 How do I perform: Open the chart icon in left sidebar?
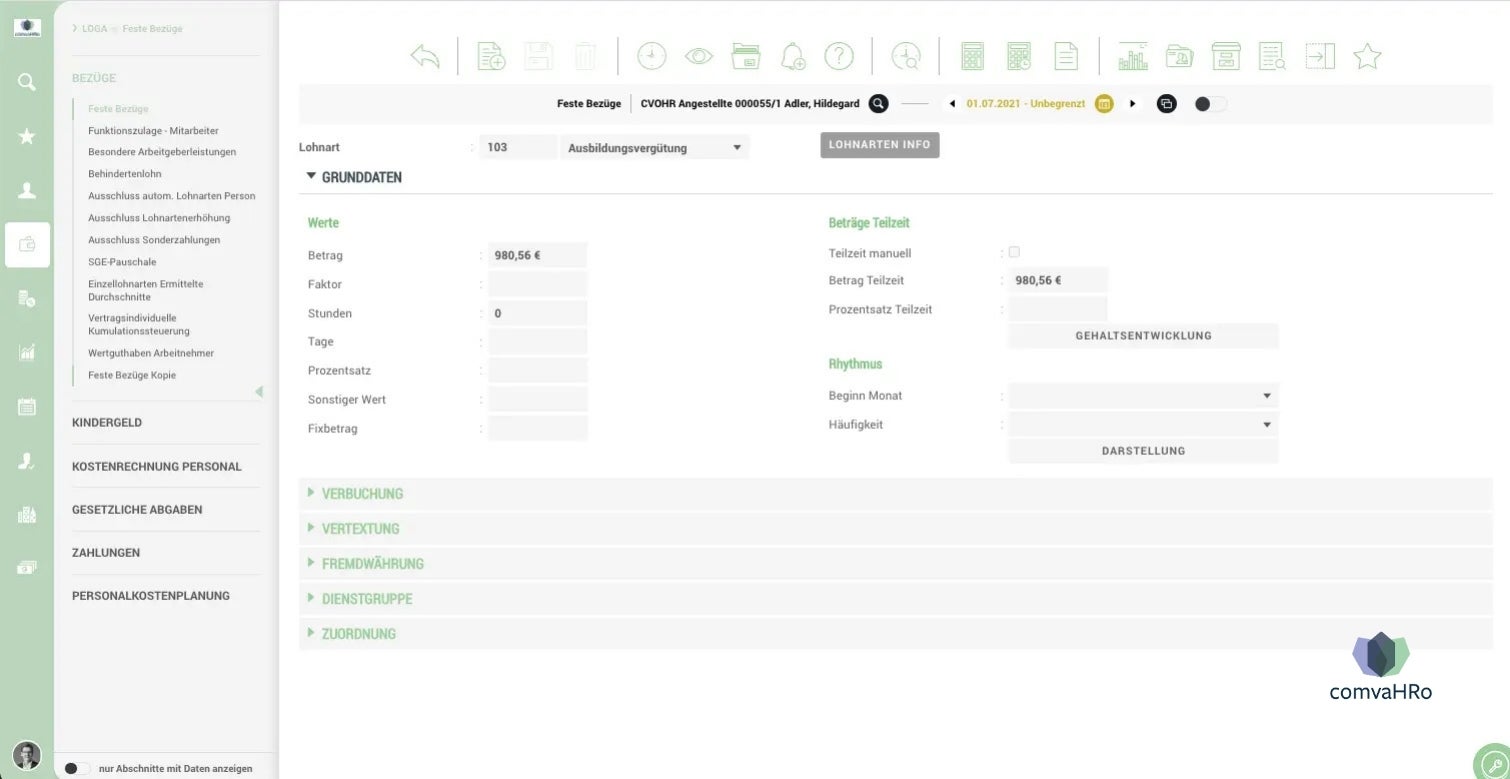27,352
